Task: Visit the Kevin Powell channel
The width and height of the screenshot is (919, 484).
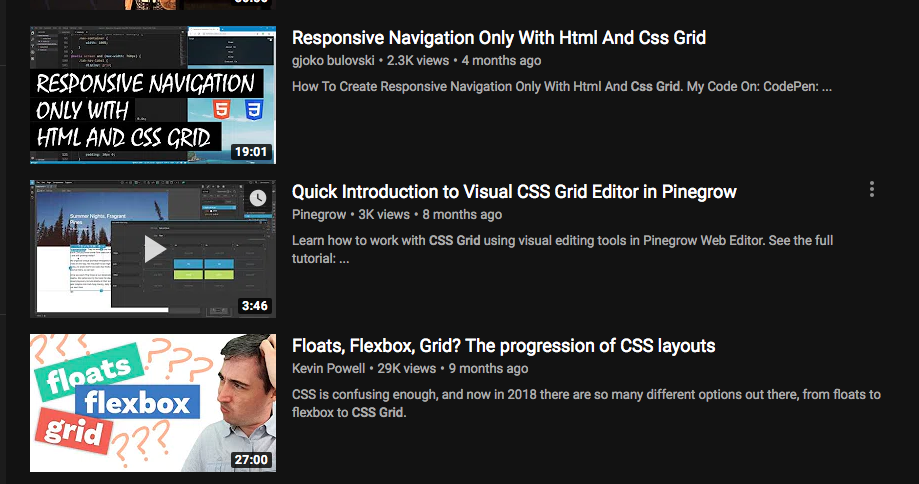Action: coord(328,369)
